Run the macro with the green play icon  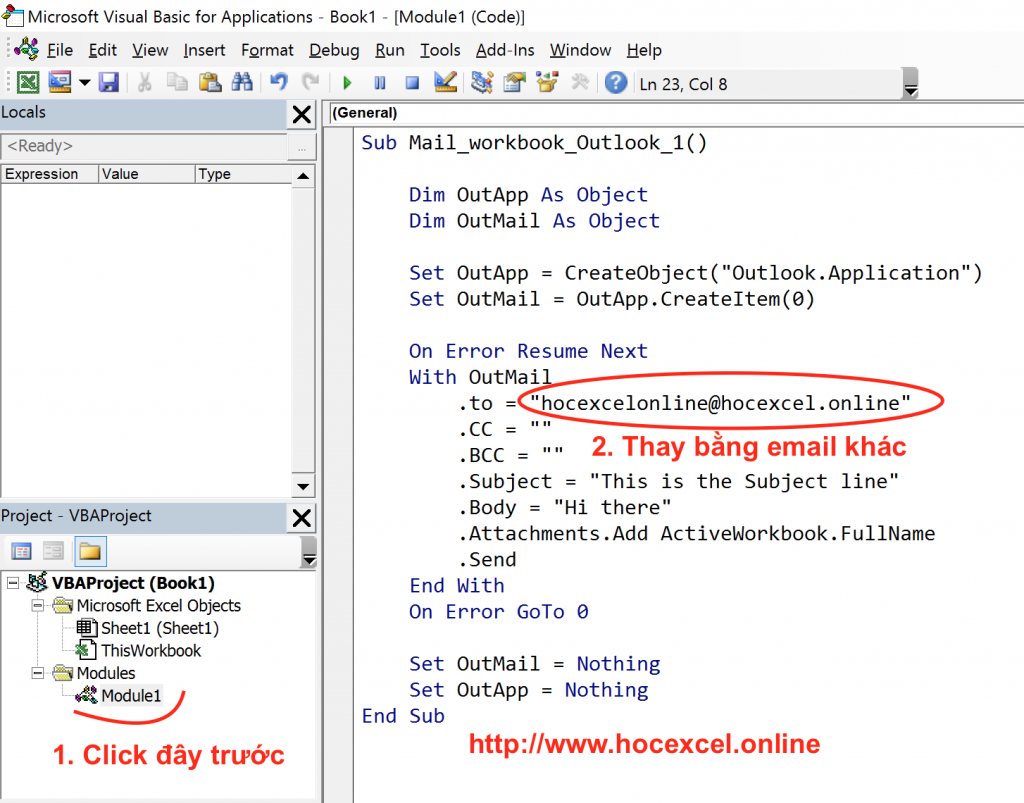point(347,83)
